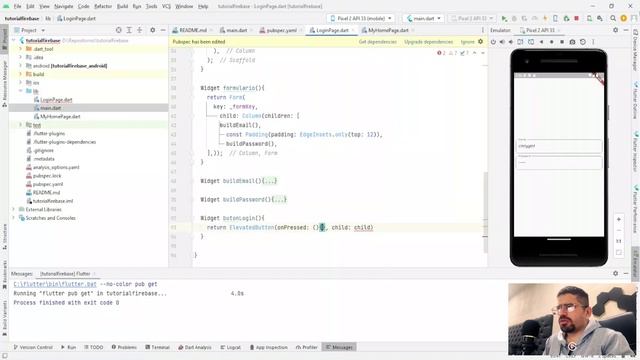Open App Inspection tool window
Screen dimensions: 640x360
pos(269,347)
